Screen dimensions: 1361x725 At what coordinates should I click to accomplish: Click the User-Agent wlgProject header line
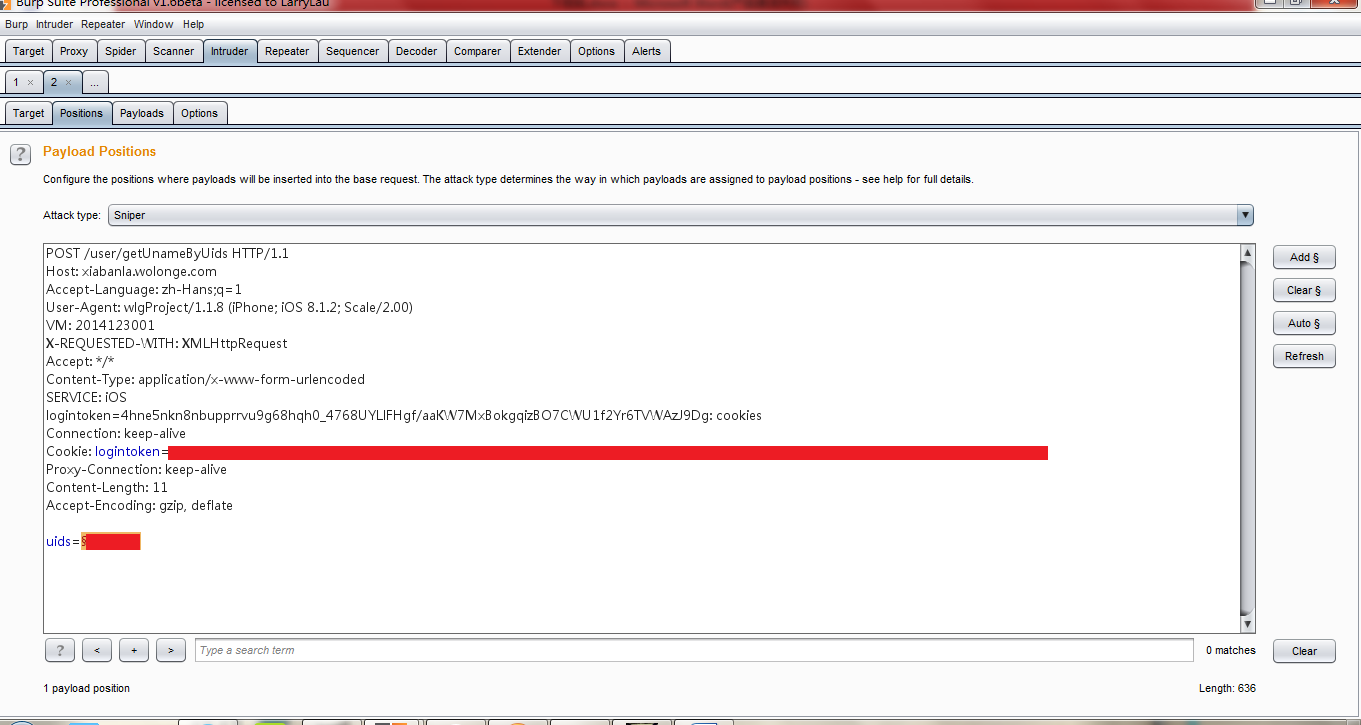[229, 308]
